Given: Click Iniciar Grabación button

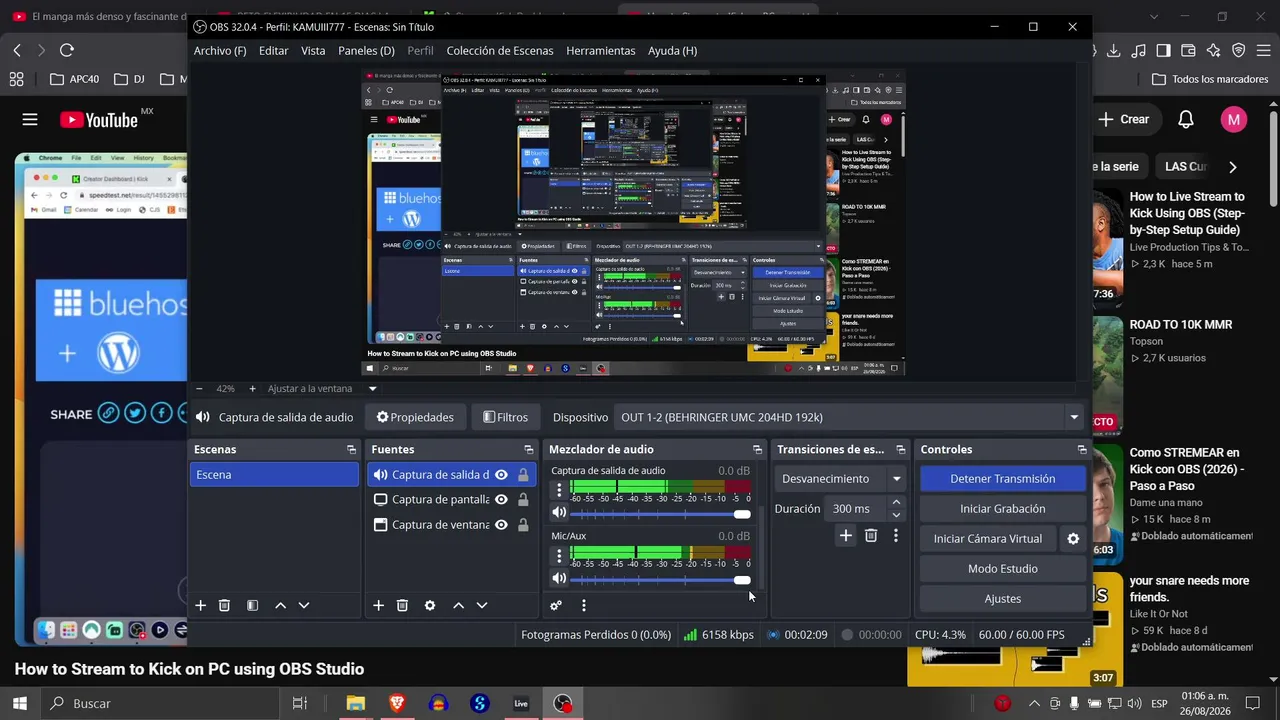Looking at the screenshot, I should 1002,509.
